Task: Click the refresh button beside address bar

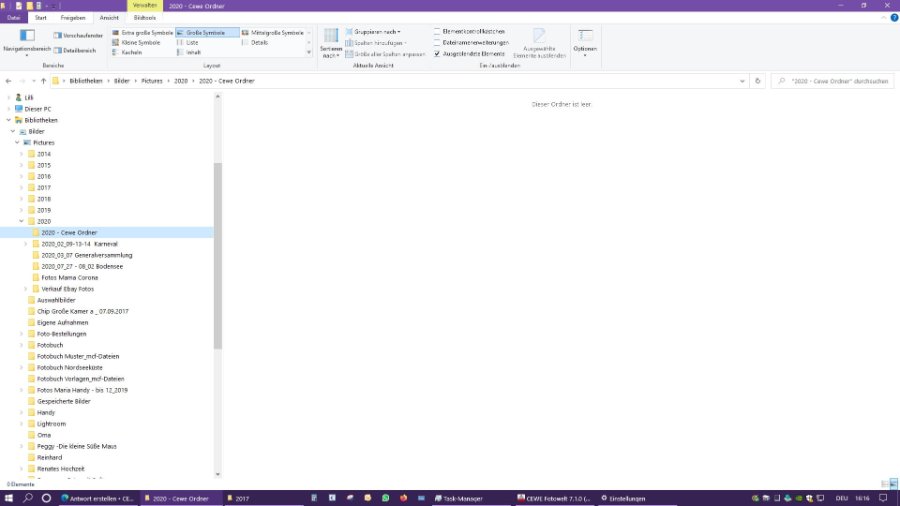Action: pos(758,80)
